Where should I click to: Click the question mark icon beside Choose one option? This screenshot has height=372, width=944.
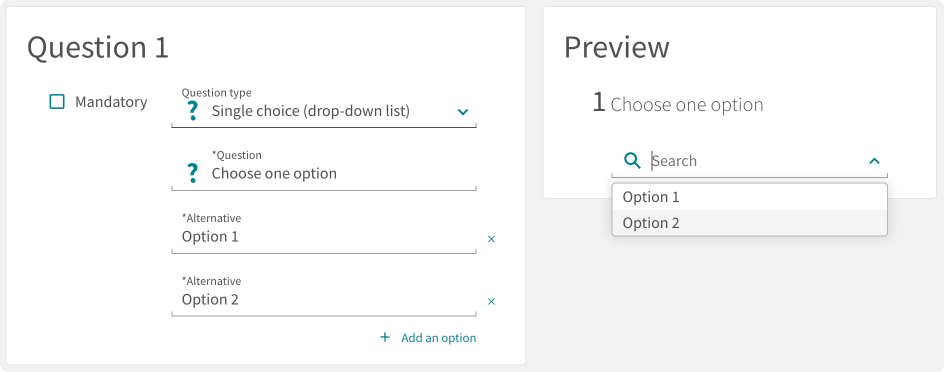(x=192, y=173)
